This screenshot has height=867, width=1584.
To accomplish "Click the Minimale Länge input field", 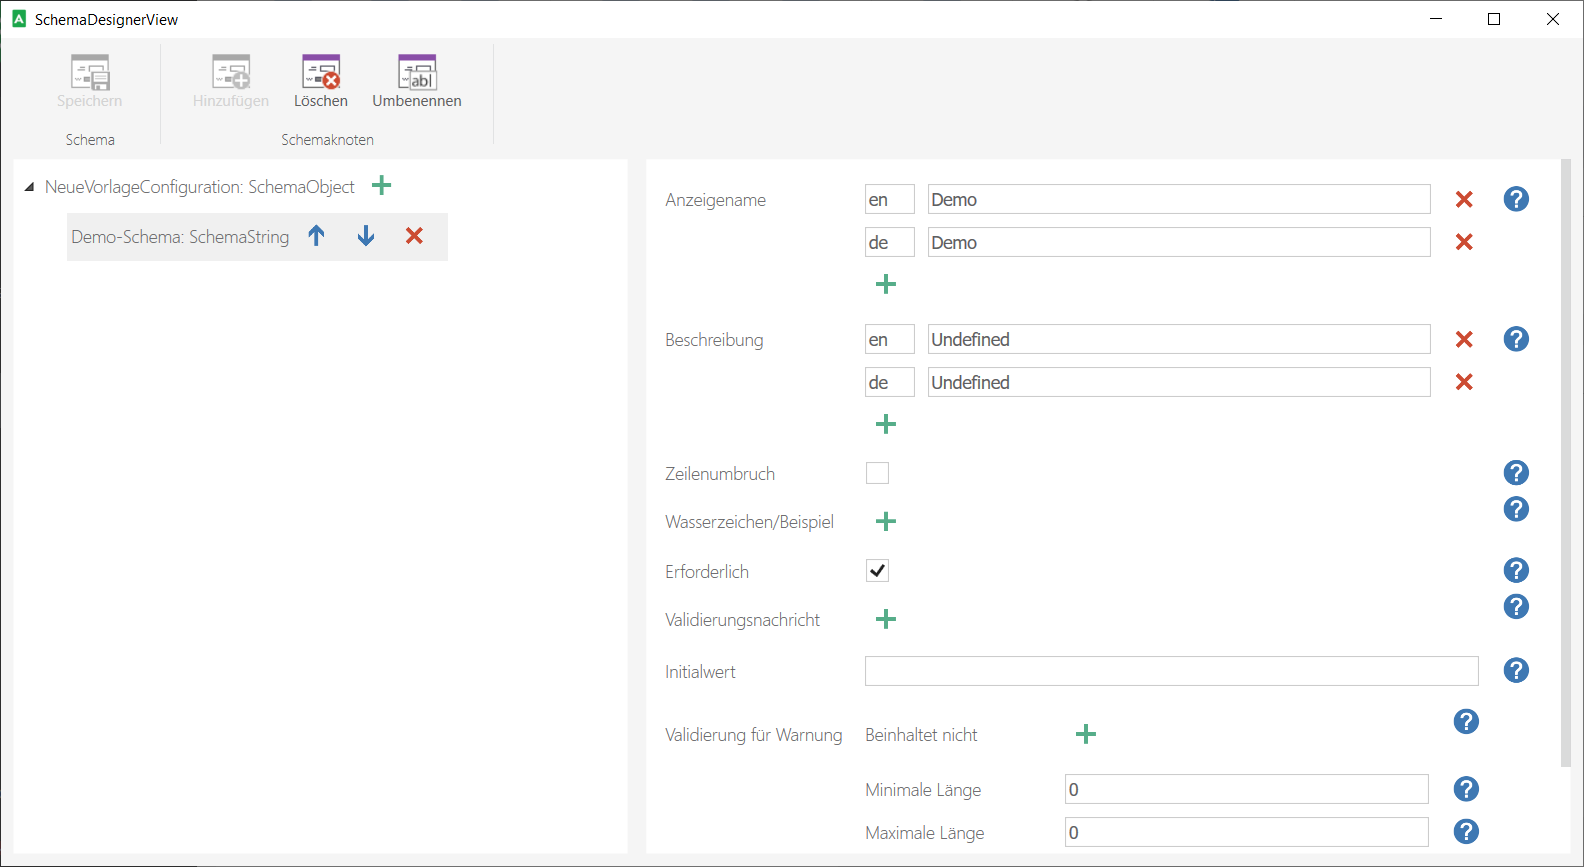I will 1246,789.
